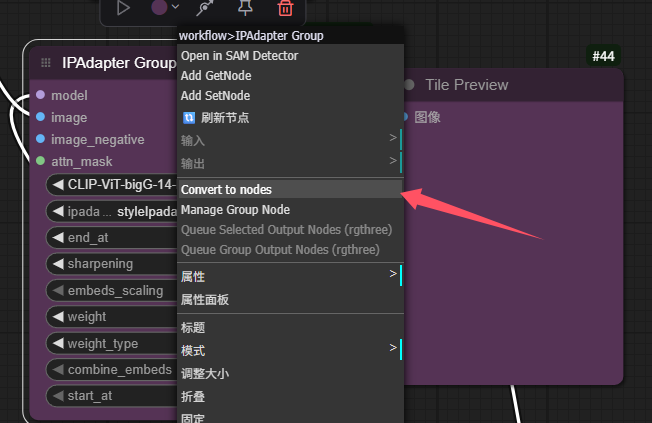The image size is (652, 423).
Task: Click the sharpening value field
Action: pyautogui.click(x=112, y=264)
